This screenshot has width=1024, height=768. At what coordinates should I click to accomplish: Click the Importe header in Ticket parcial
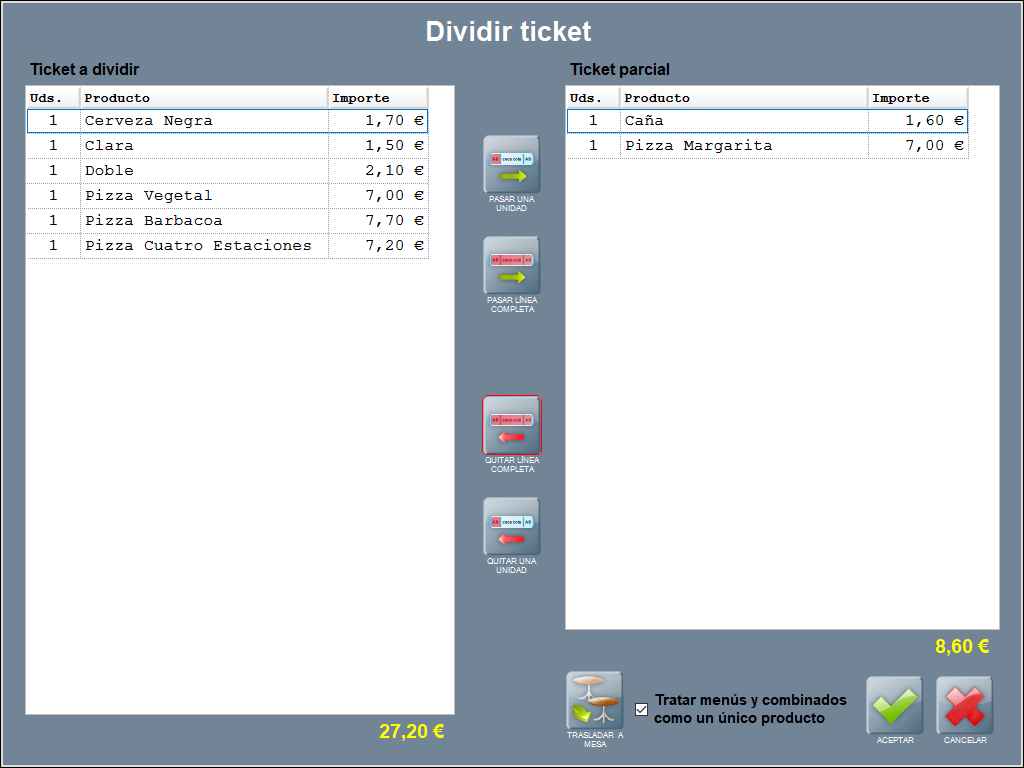click(917, 98)
